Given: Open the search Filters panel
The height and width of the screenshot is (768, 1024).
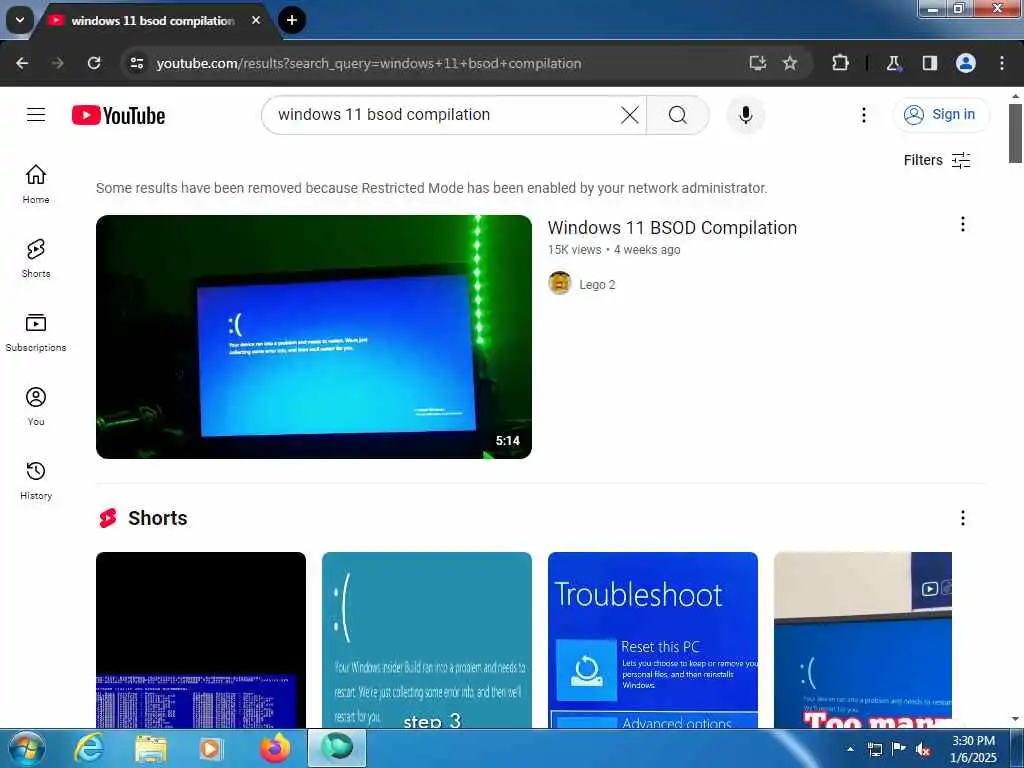Looking at the screenshot, I should 936,160.
